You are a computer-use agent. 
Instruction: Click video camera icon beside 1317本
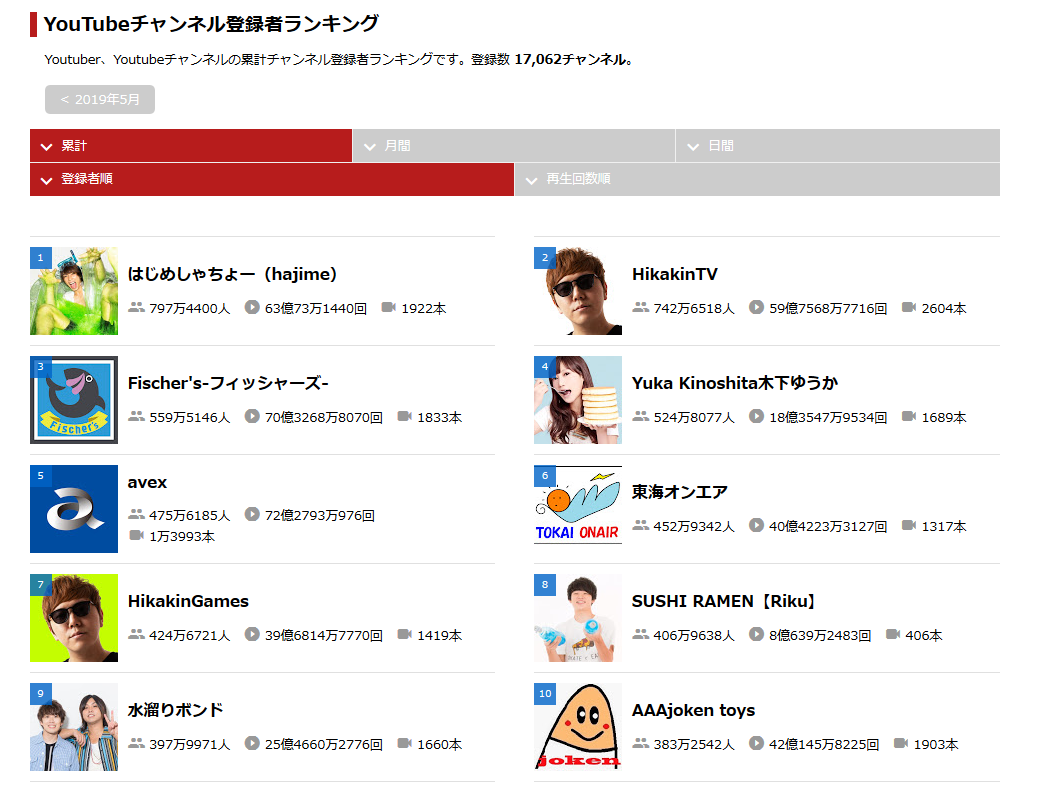click(x=909, y=525)
